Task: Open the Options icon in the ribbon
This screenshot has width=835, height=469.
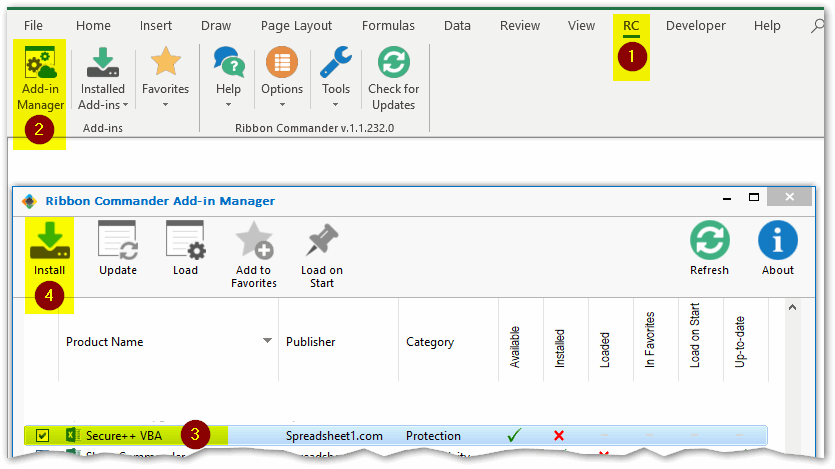Action: [x=282, y=62]
